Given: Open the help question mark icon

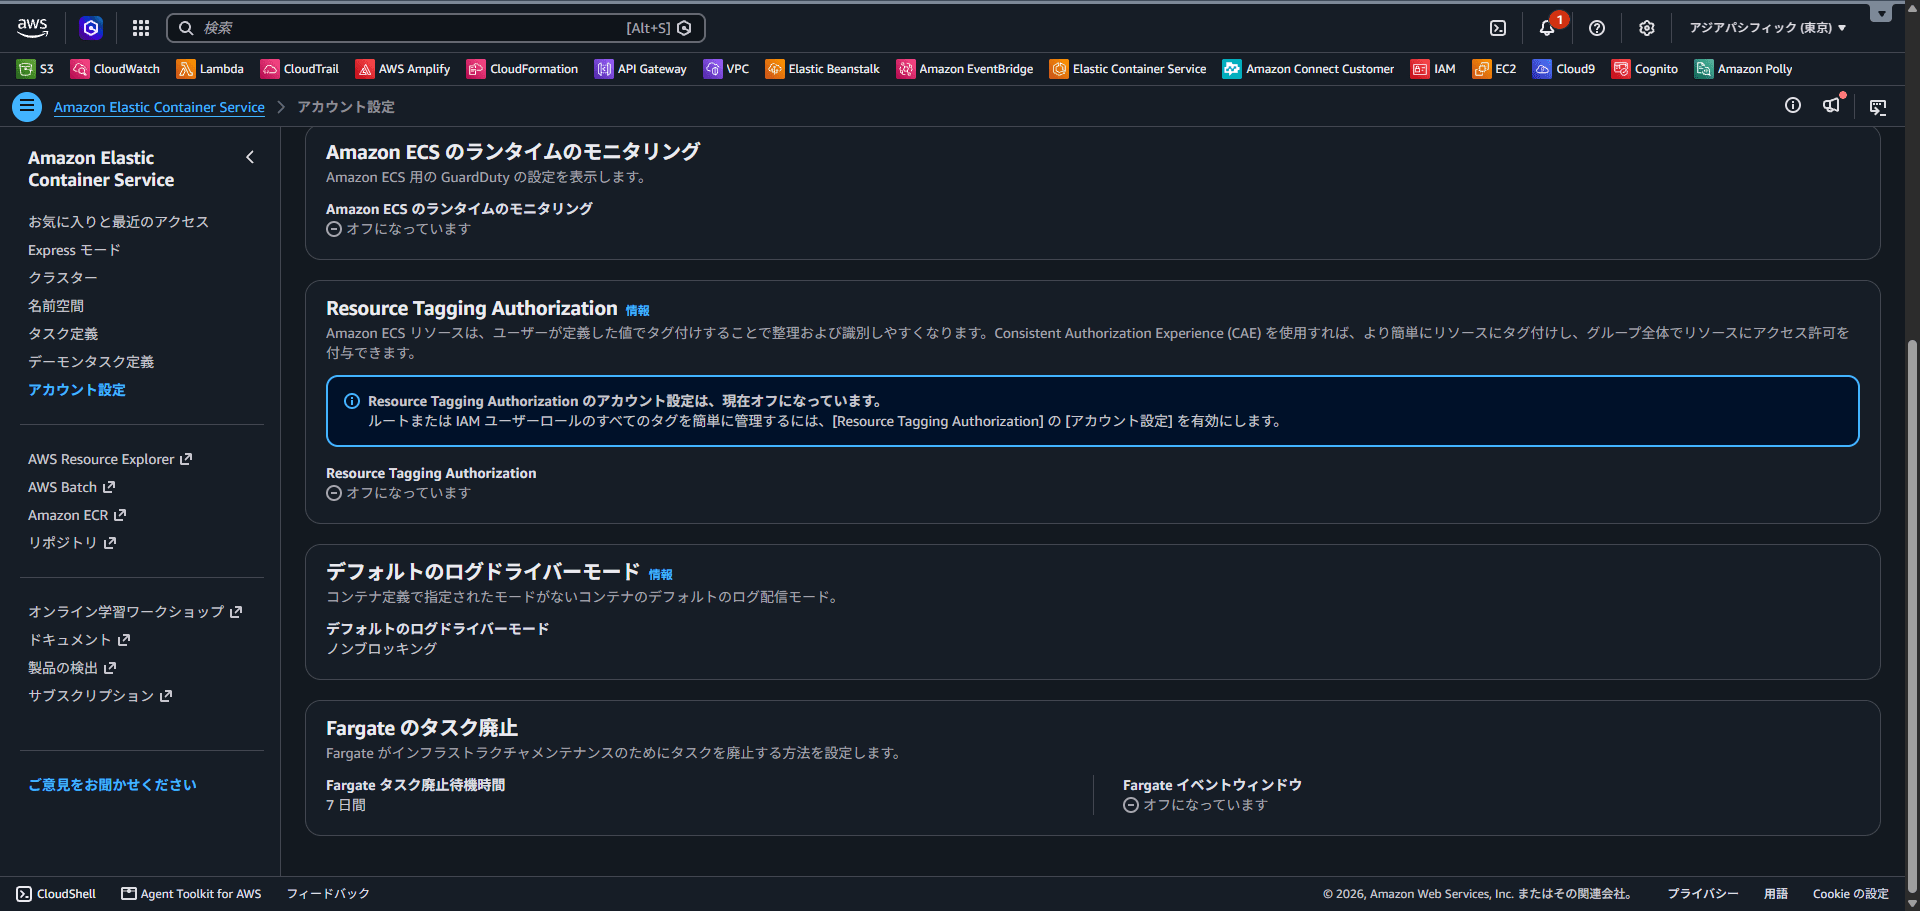Looking at the screenshot, I should click(1597, 28).
